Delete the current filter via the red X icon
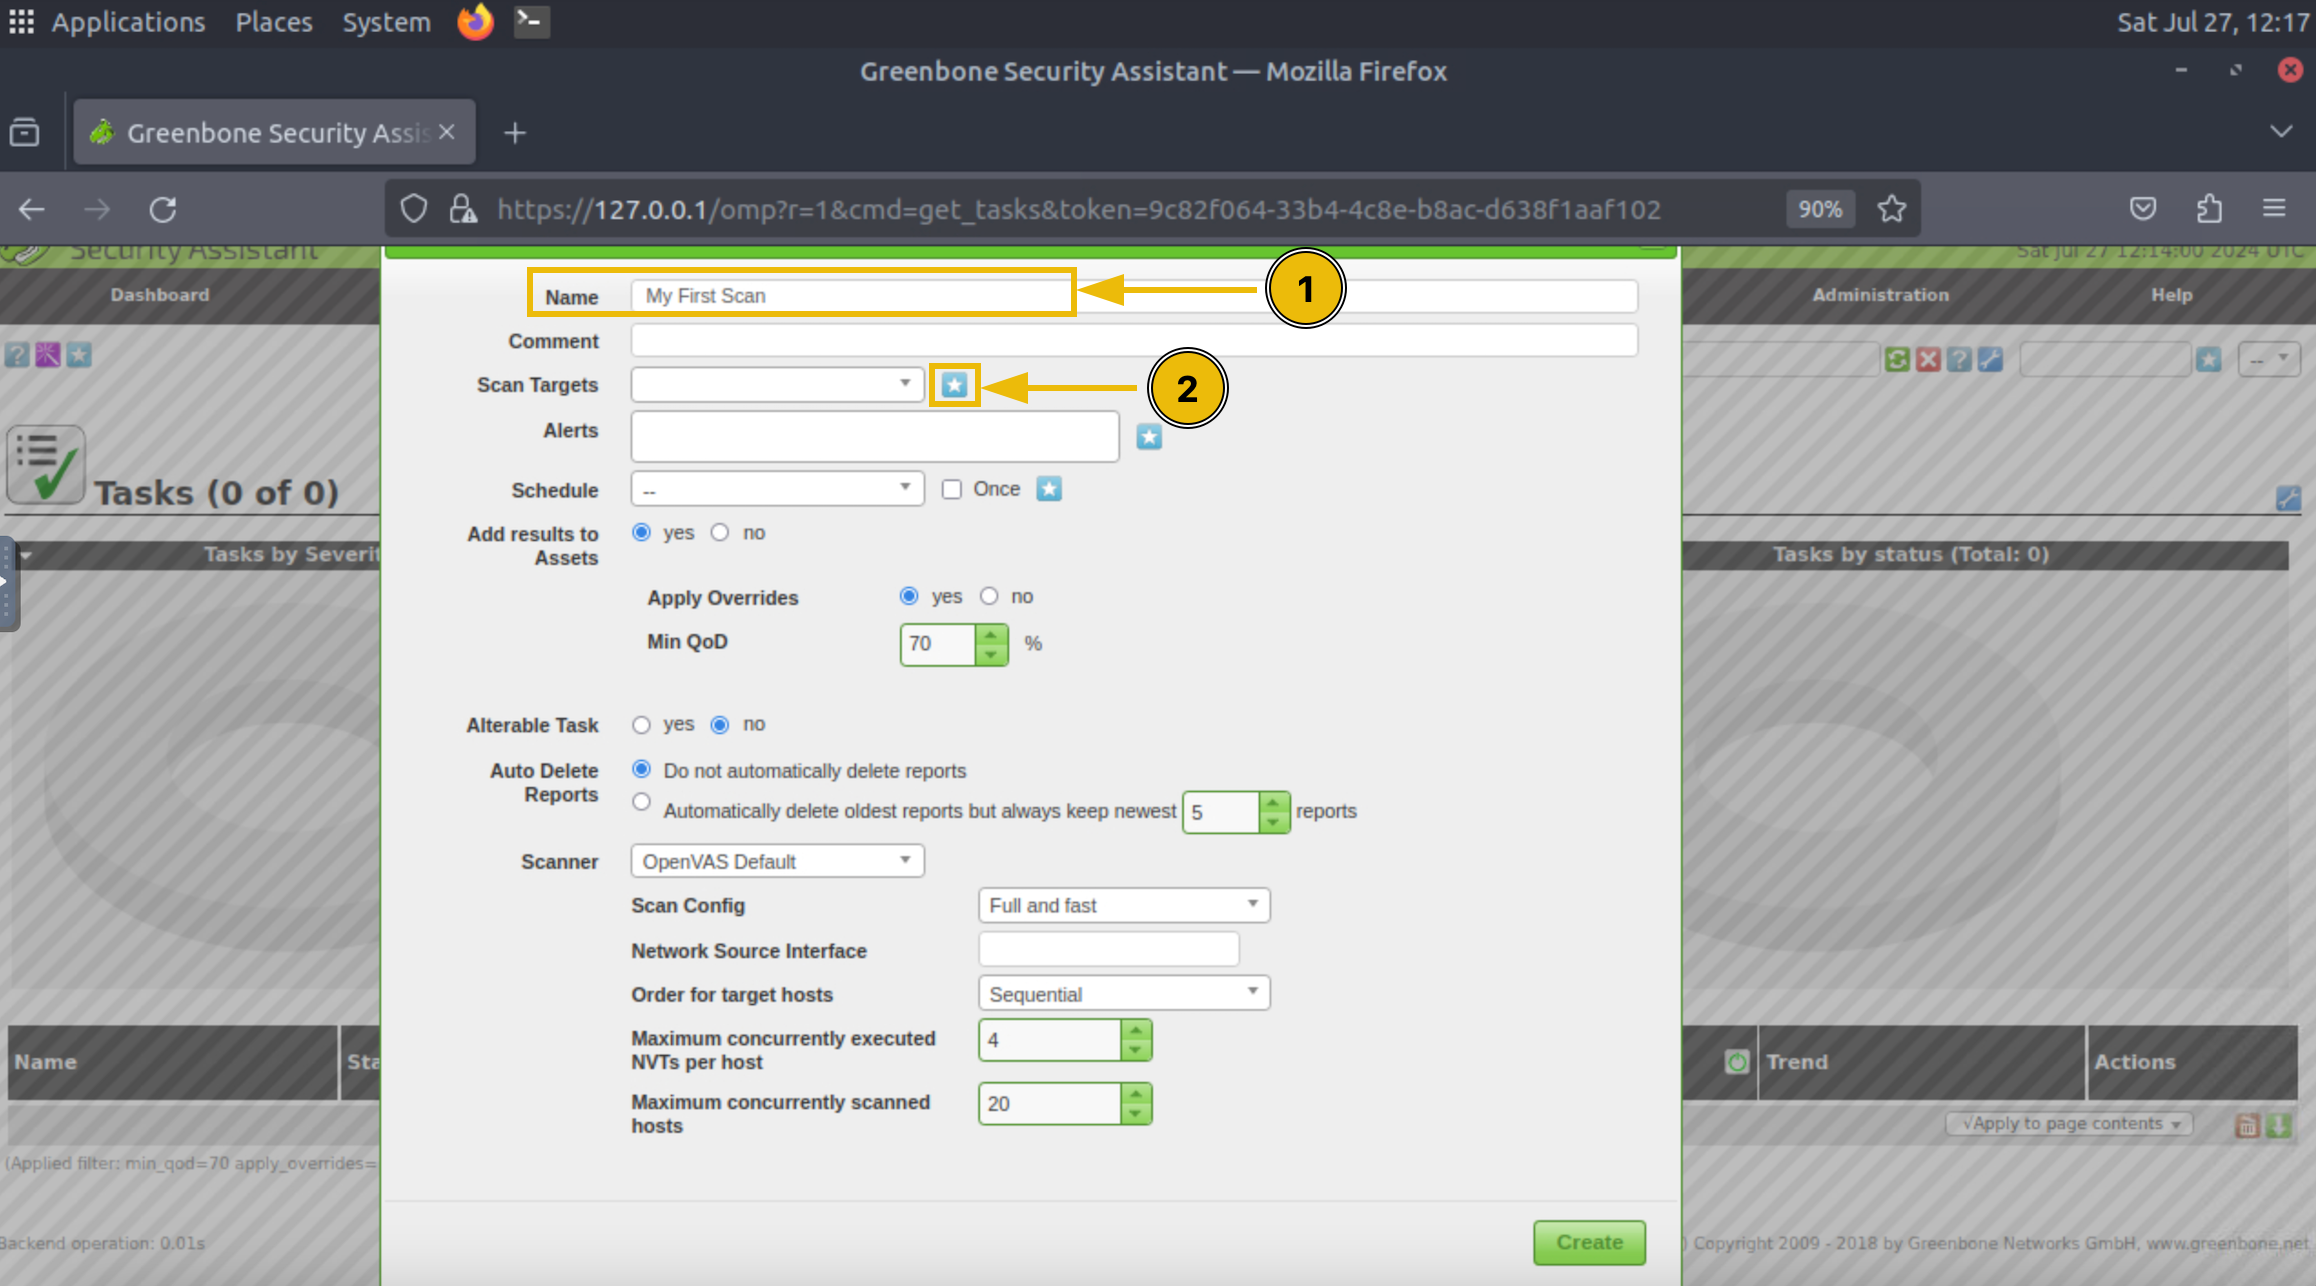The height and width of the screenshot is (1286, 2316). click(x=1929, y=358)
